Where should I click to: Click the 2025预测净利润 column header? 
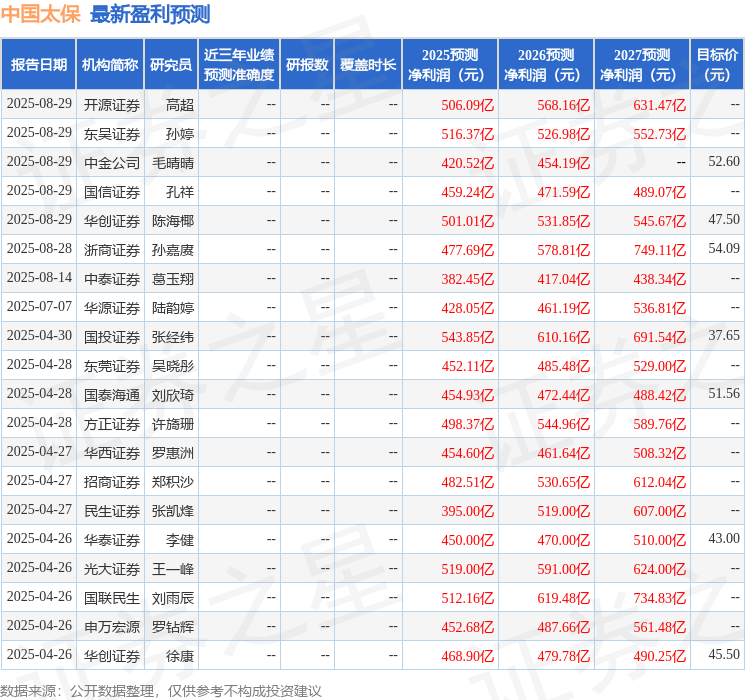[449, 64]
